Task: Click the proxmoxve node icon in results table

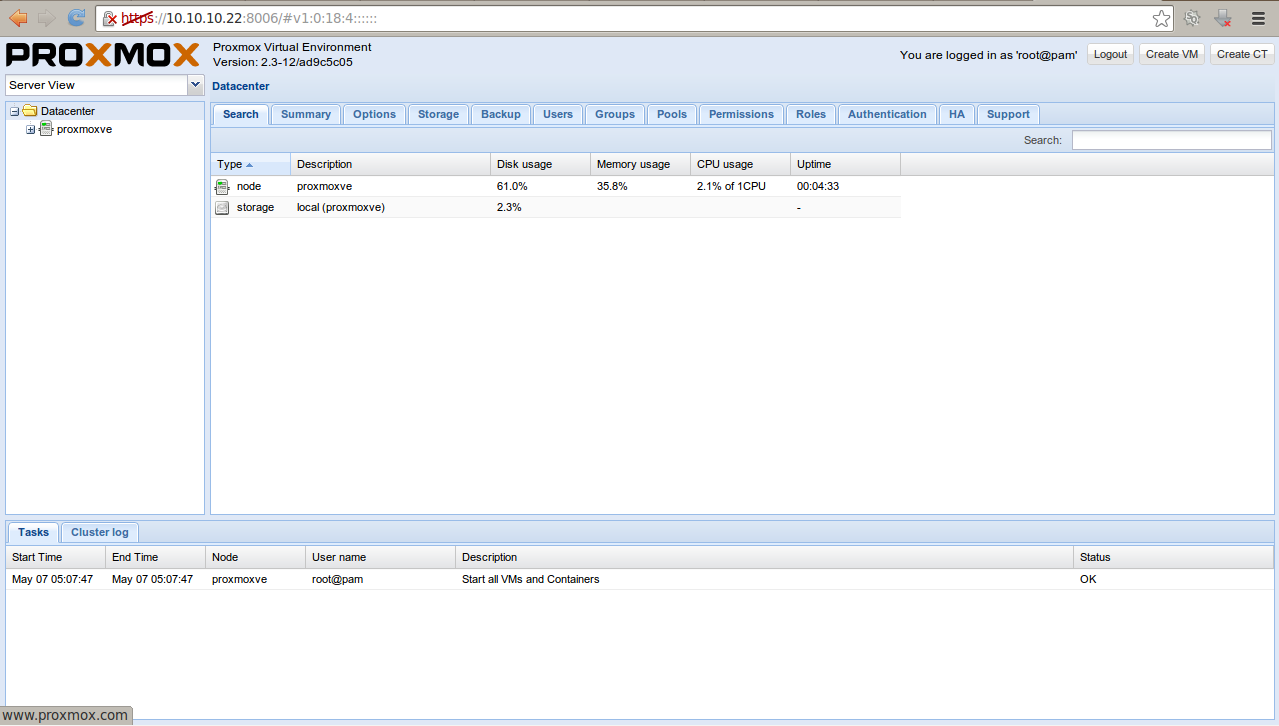Action: (221, 186)
